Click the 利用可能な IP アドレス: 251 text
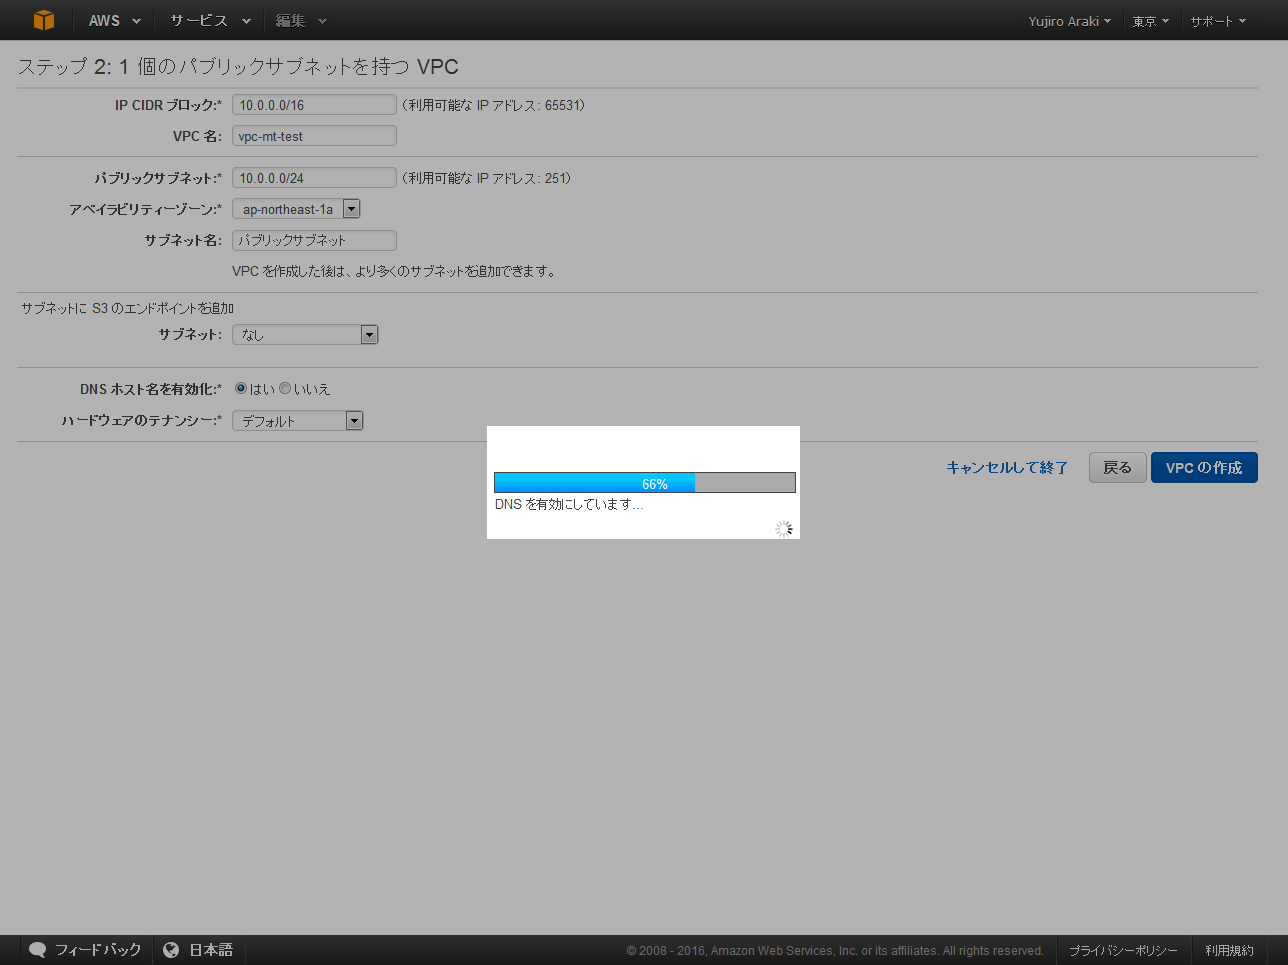 click(487, 178)
